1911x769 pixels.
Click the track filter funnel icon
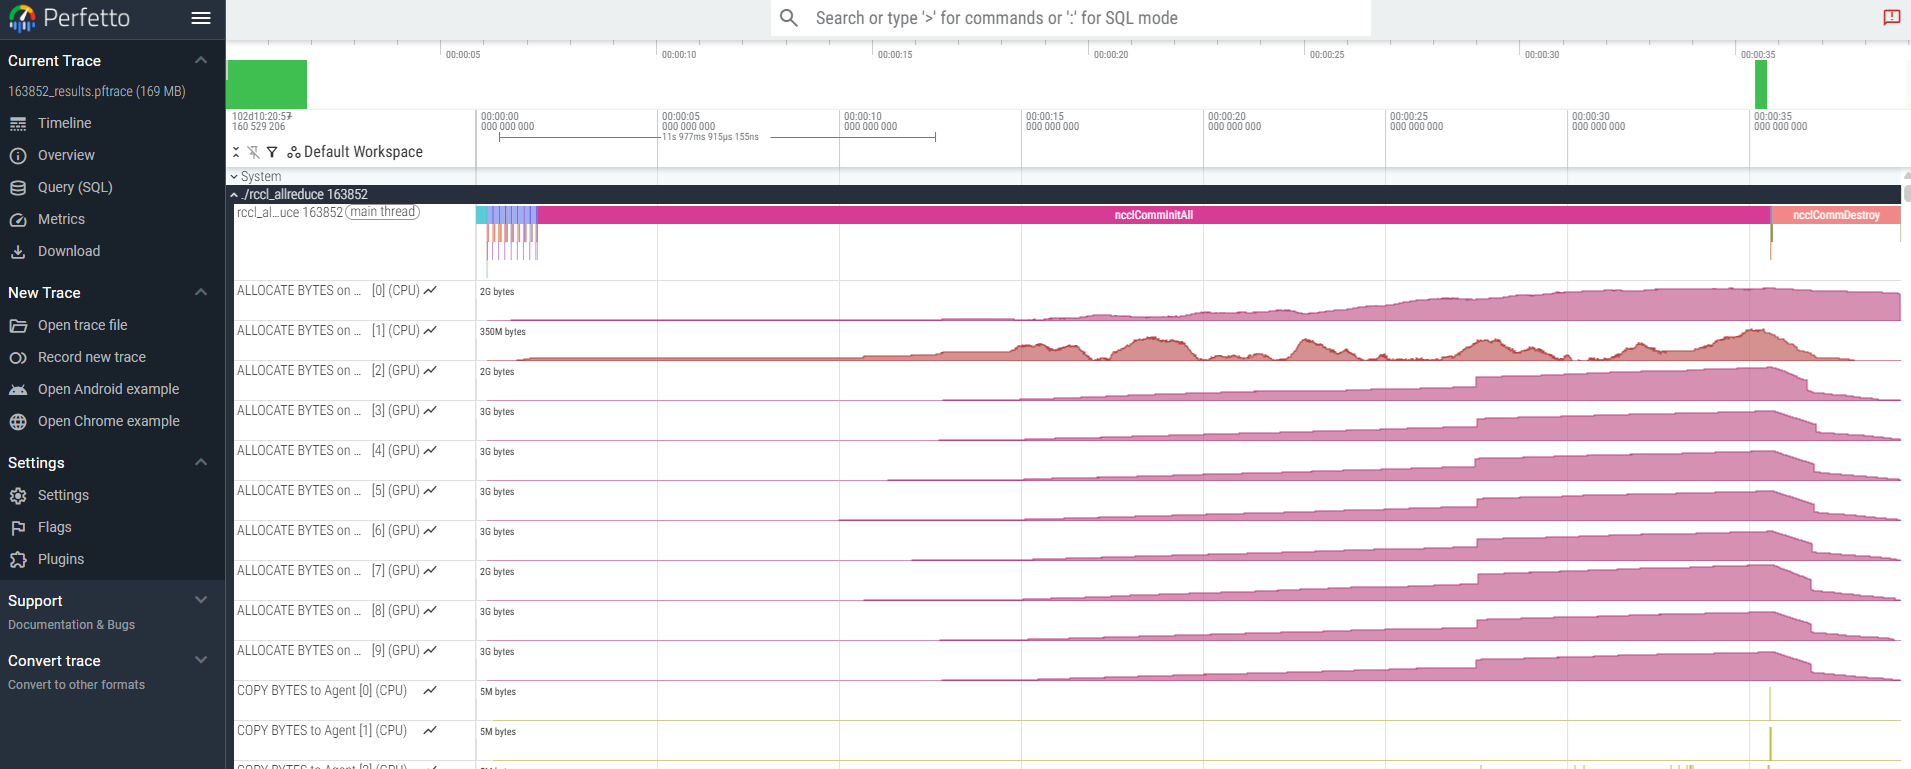click(272, 152)
